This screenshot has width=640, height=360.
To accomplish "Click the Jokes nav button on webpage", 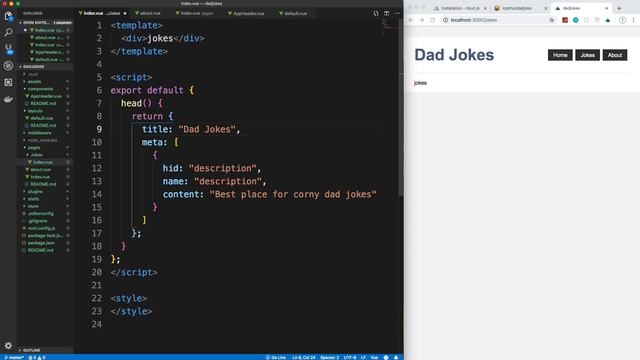I will 587,55.
